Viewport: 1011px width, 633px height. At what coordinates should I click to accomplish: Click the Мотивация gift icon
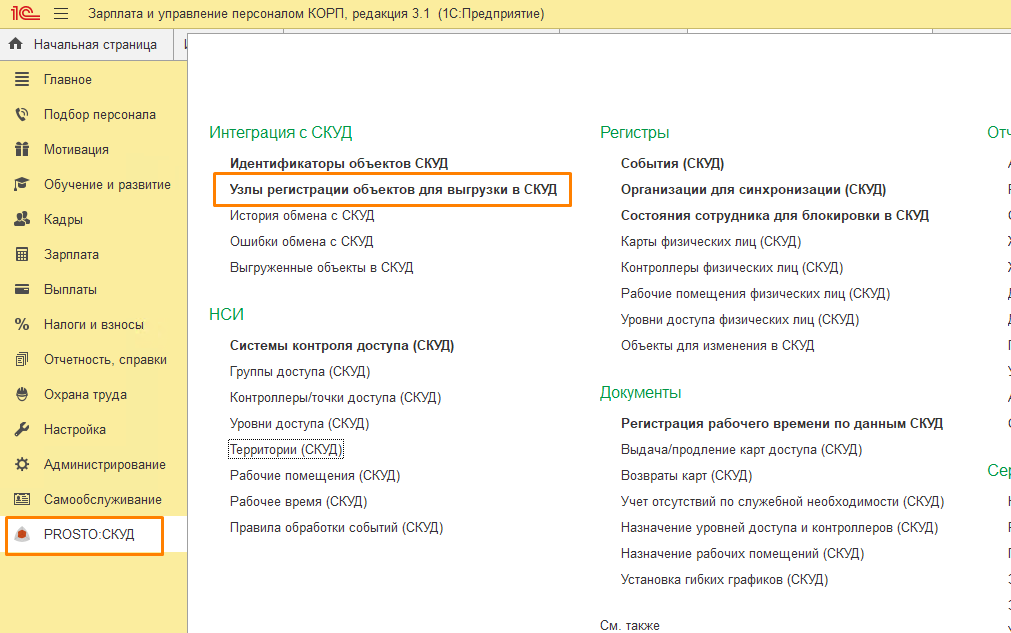pyautogui.click(x=22, y=150)
